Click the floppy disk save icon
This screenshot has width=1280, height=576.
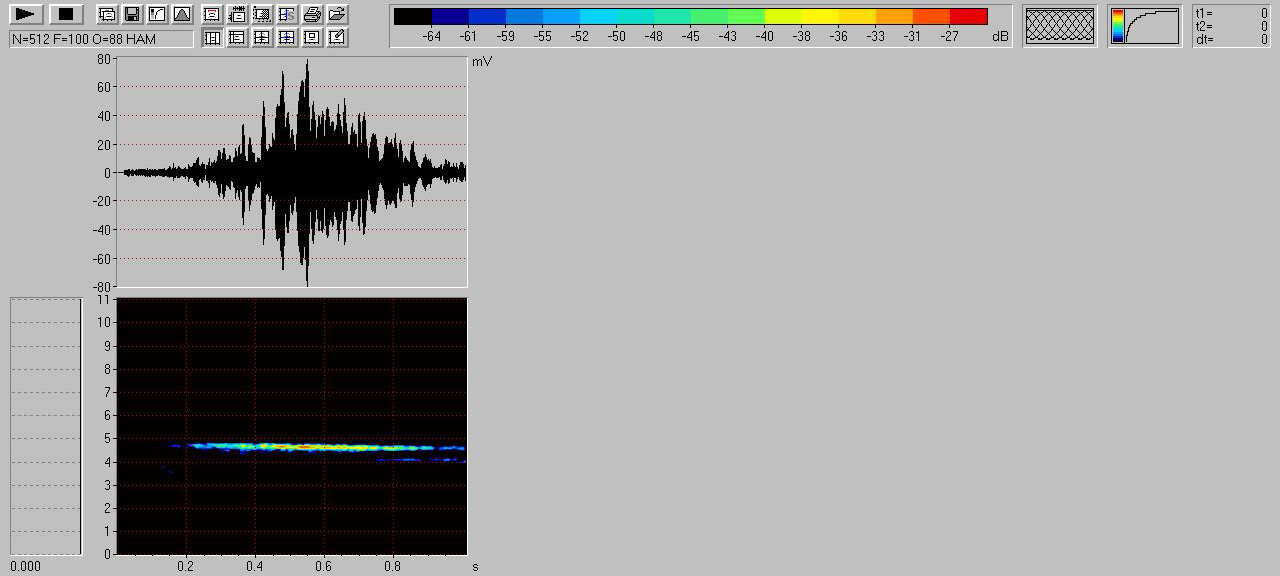pyautogui.click(x=131, y=14)
